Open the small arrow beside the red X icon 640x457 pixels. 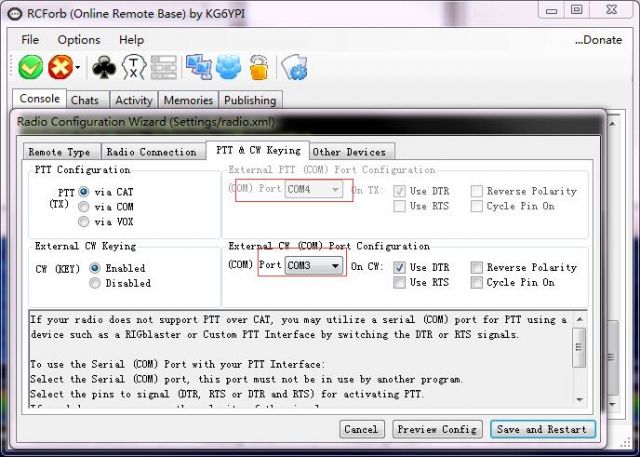[x=78, y=68]
